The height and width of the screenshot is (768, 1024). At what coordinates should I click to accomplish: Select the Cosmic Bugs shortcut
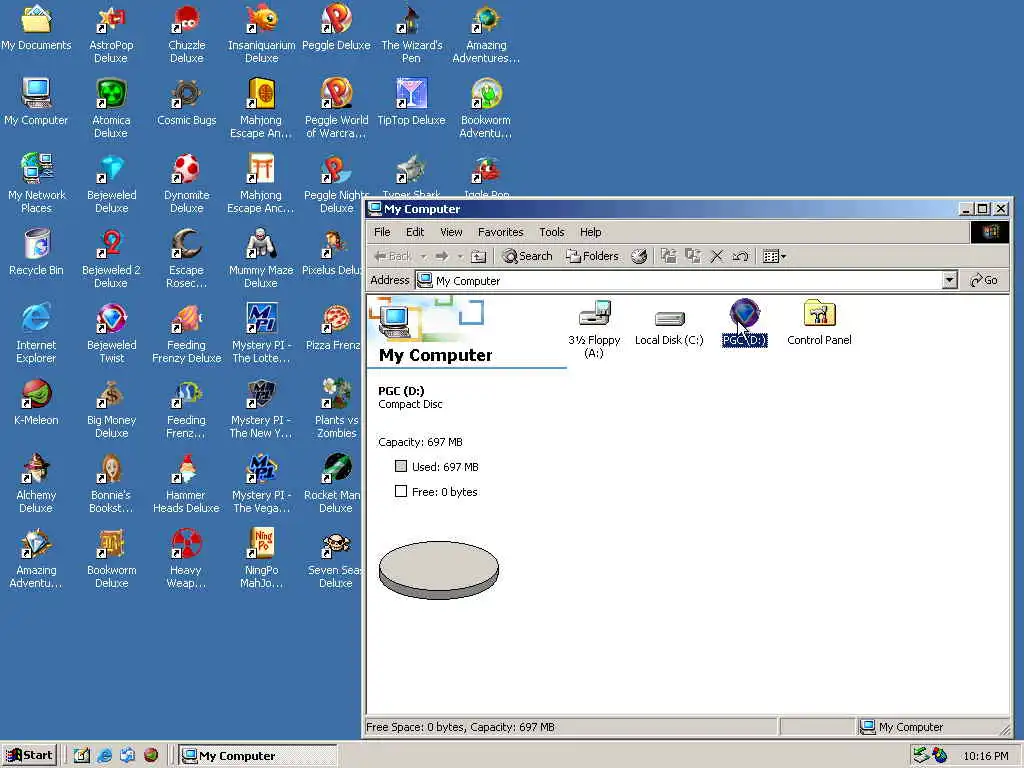[186, 102]
